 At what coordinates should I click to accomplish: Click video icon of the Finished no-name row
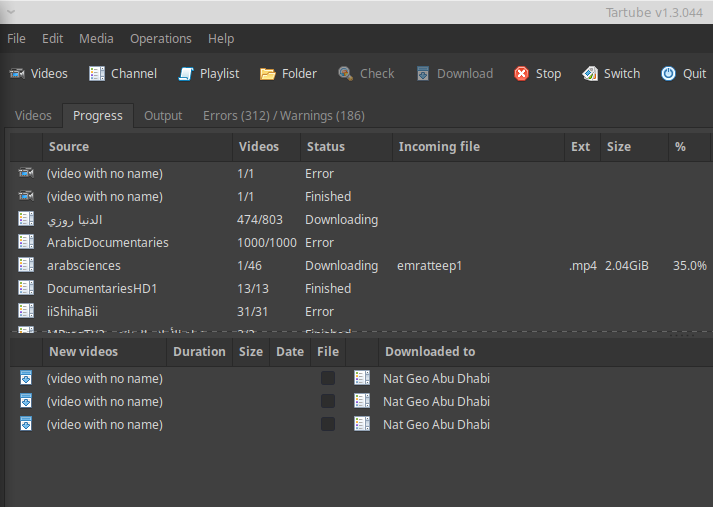tap(26, 196)
